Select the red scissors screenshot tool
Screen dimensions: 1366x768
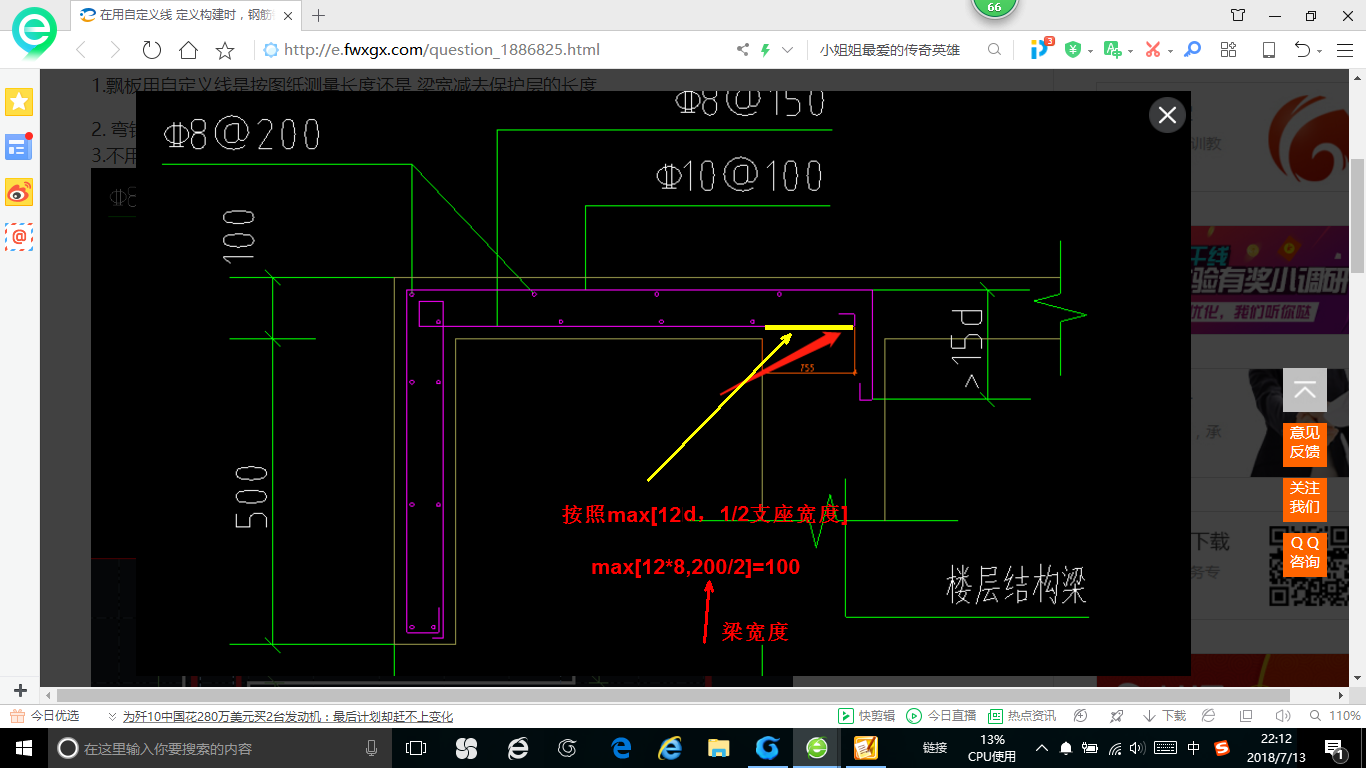1152,50
